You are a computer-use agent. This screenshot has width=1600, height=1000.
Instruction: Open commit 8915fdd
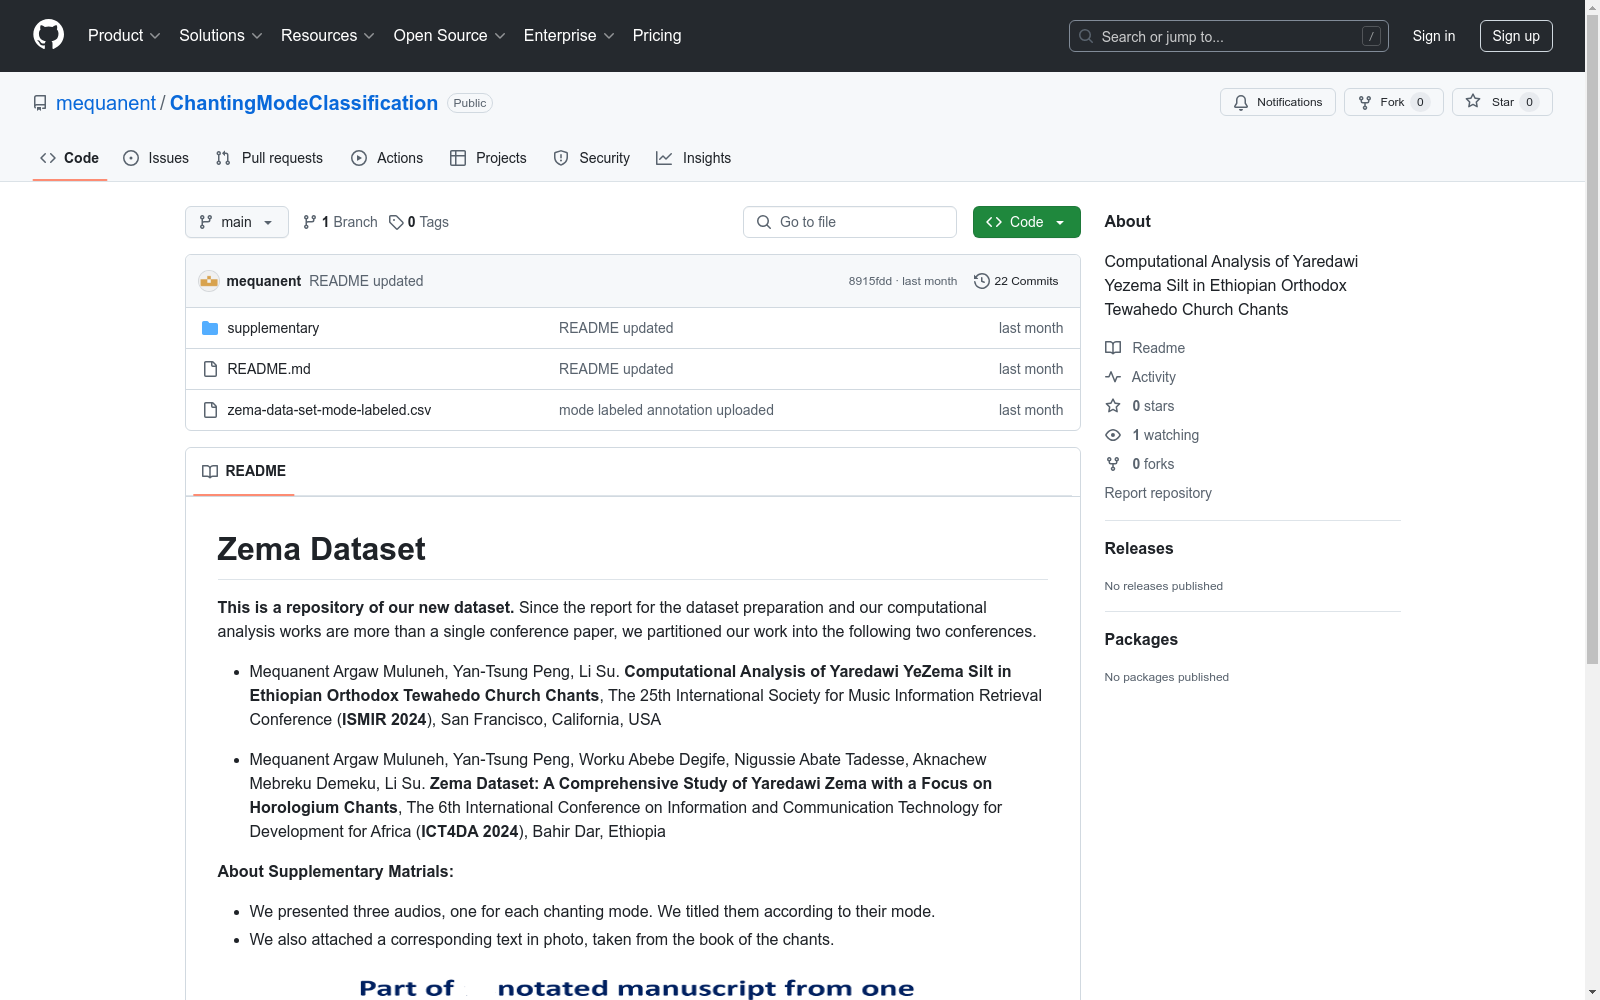coord(870,281)
